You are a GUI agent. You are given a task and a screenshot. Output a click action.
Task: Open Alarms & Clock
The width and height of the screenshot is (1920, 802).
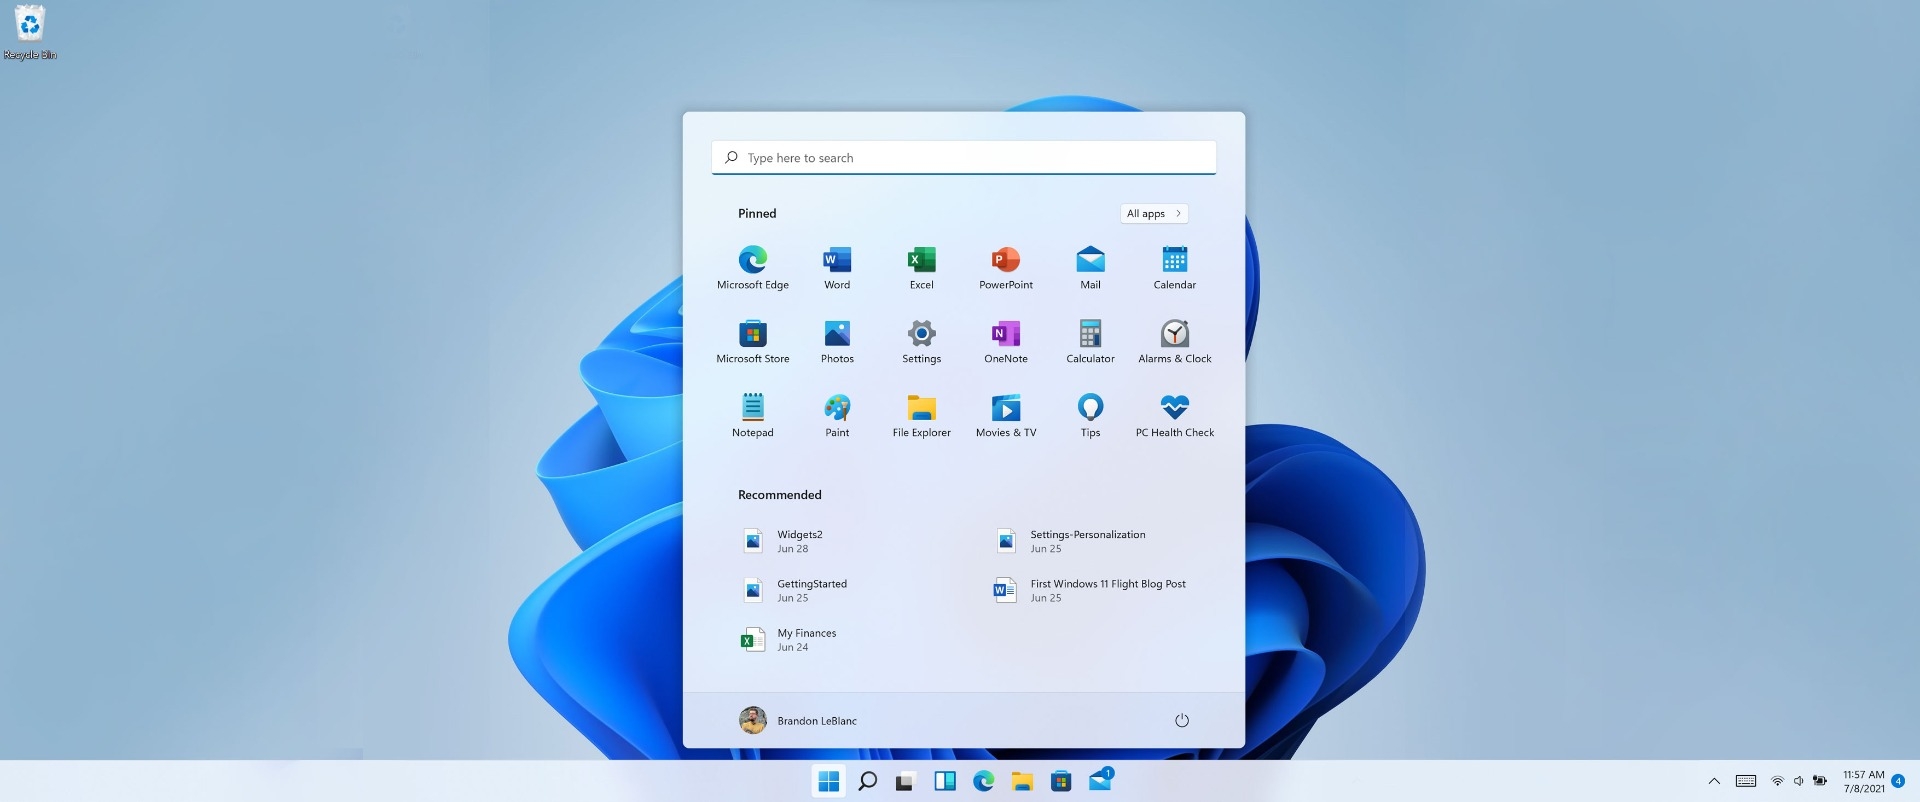coord(1175,341)
